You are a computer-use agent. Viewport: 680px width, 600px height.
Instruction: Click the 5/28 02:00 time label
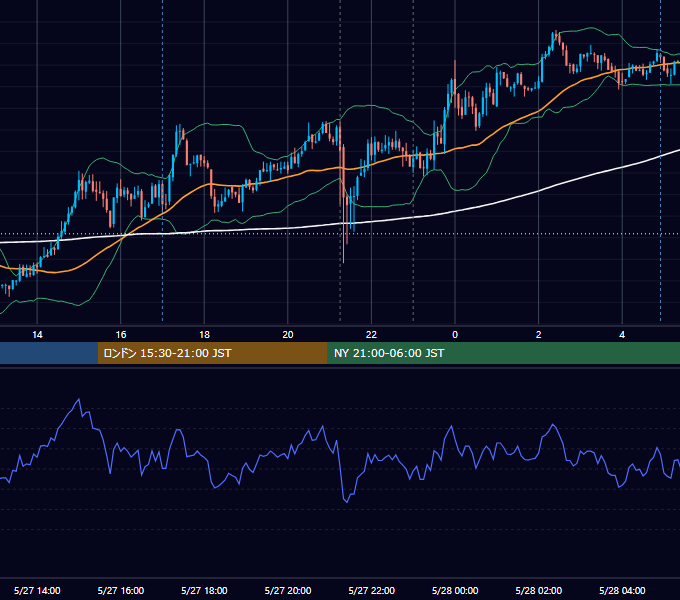pyautogui.click(x=539, y=590)
